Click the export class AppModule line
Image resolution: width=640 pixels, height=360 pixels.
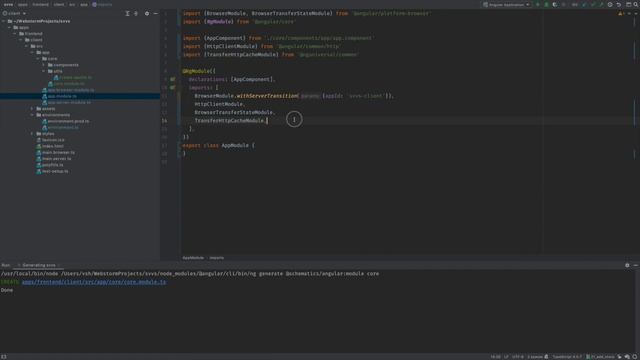(218, 145)
